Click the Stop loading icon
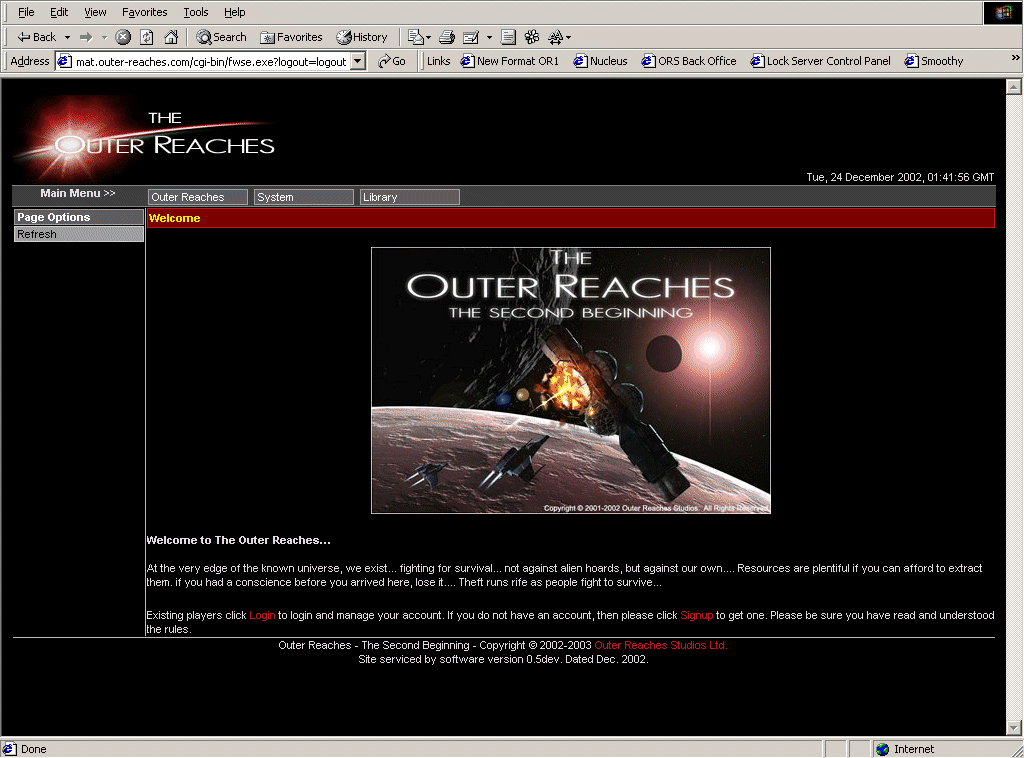This screenshot has width=1024, height=758. coord(123,37)
